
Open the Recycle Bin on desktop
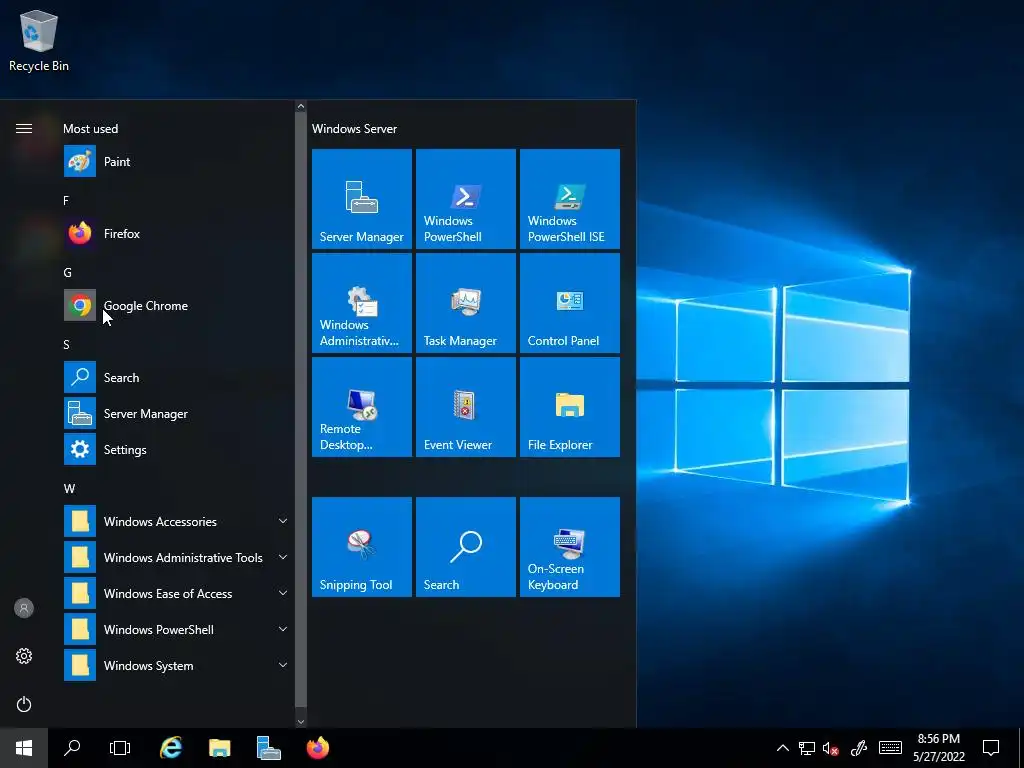39,40
